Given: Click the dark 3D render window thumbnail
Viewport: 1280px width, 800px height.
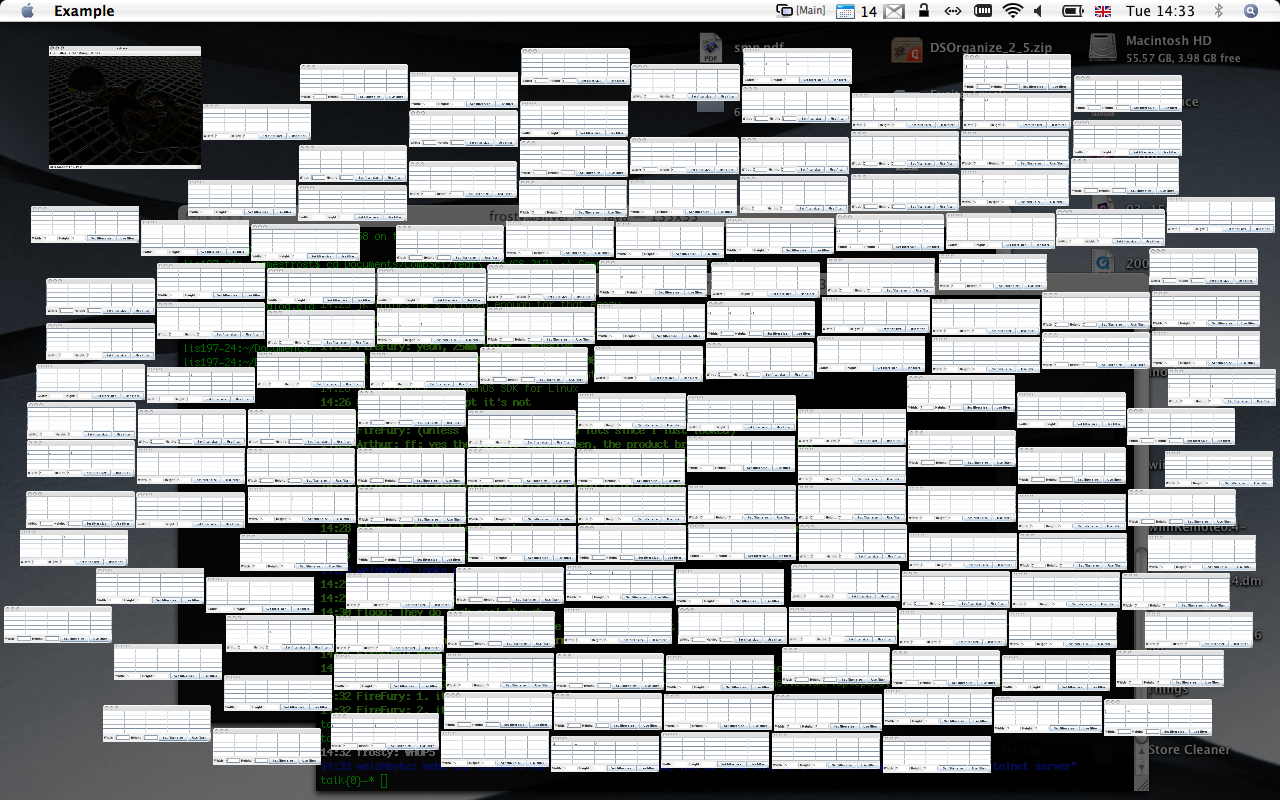Looking at the screenshot, I should pyautogui.click(x=125, y=108).
